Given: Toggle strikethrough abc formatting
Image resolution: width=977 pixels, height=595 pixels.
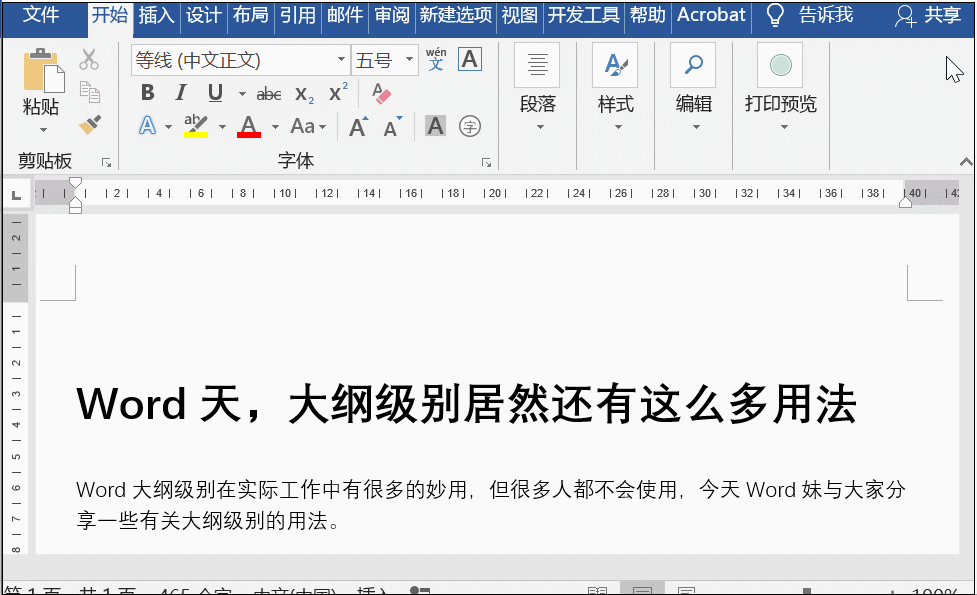Looking at the screenshot, I should point(269,94).
